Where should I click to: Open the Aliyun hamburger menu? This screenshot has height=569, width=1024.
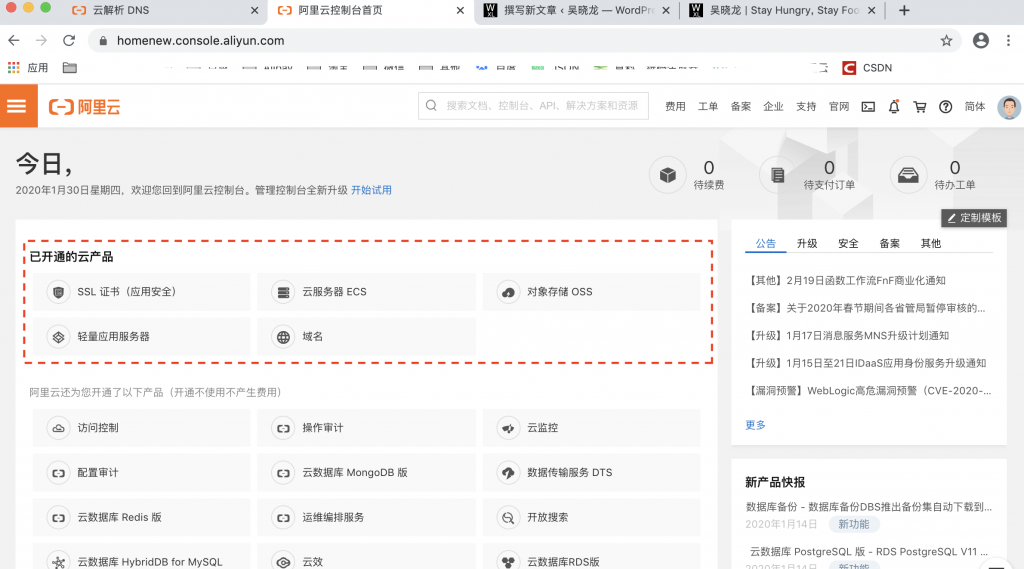[x=18, y=106]
